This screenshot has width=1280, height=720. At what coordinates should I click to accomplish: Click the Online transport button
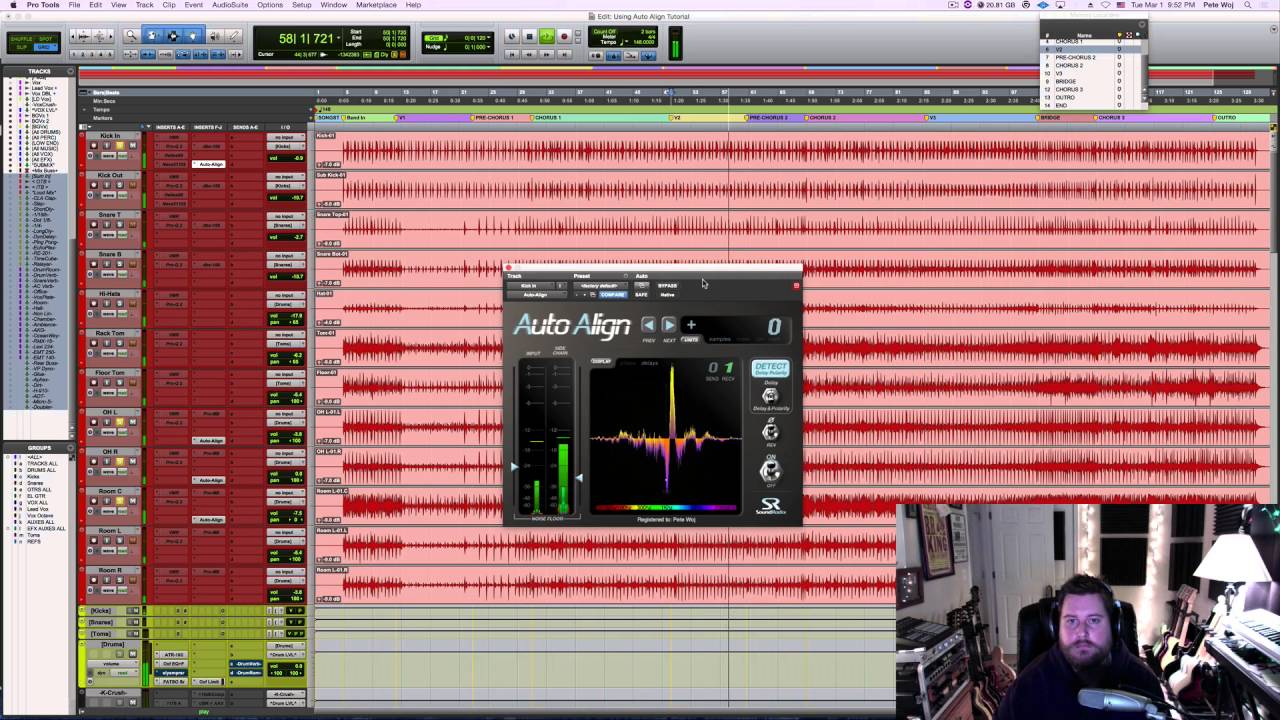[512, 37]
